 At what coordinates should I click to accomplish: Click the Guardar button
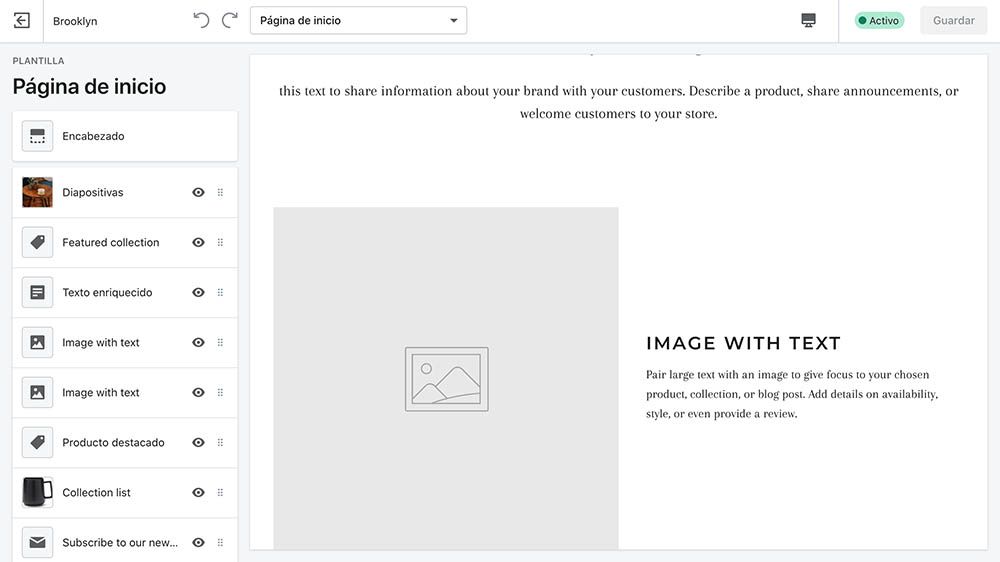tap(953, 20)
